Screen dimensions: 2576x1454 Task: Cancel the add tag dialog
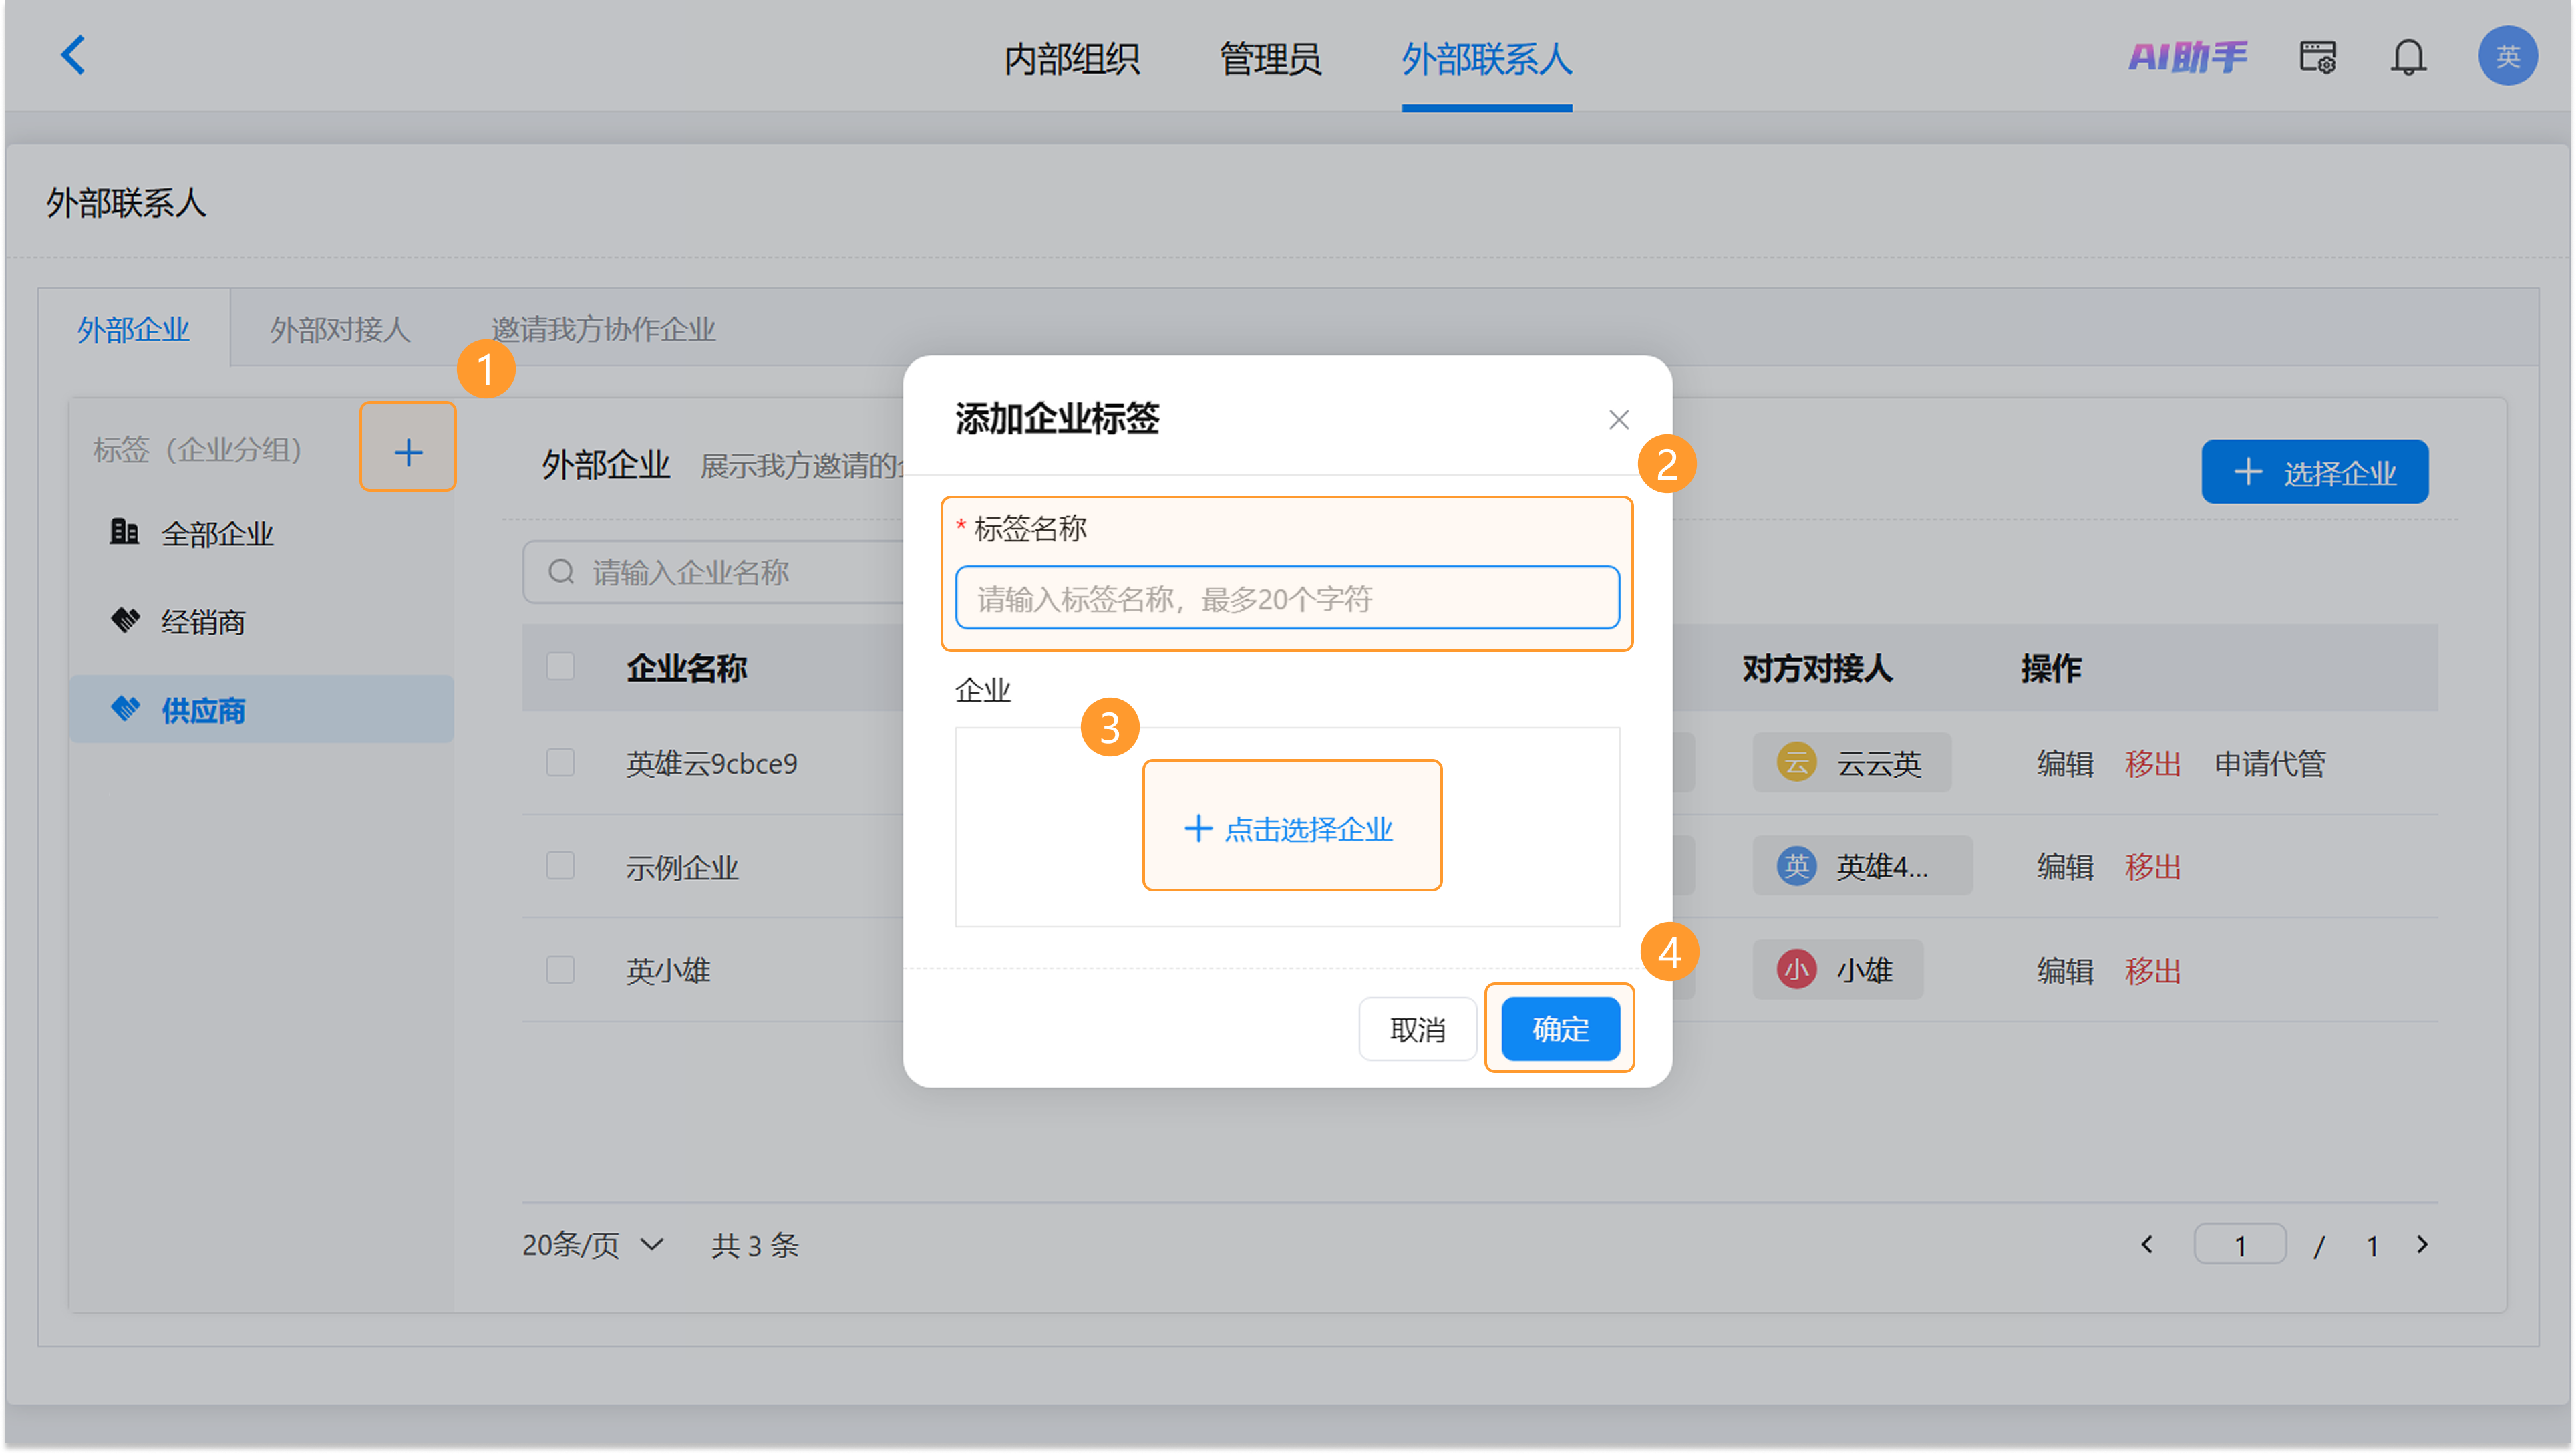(x=1417, y=1029)
